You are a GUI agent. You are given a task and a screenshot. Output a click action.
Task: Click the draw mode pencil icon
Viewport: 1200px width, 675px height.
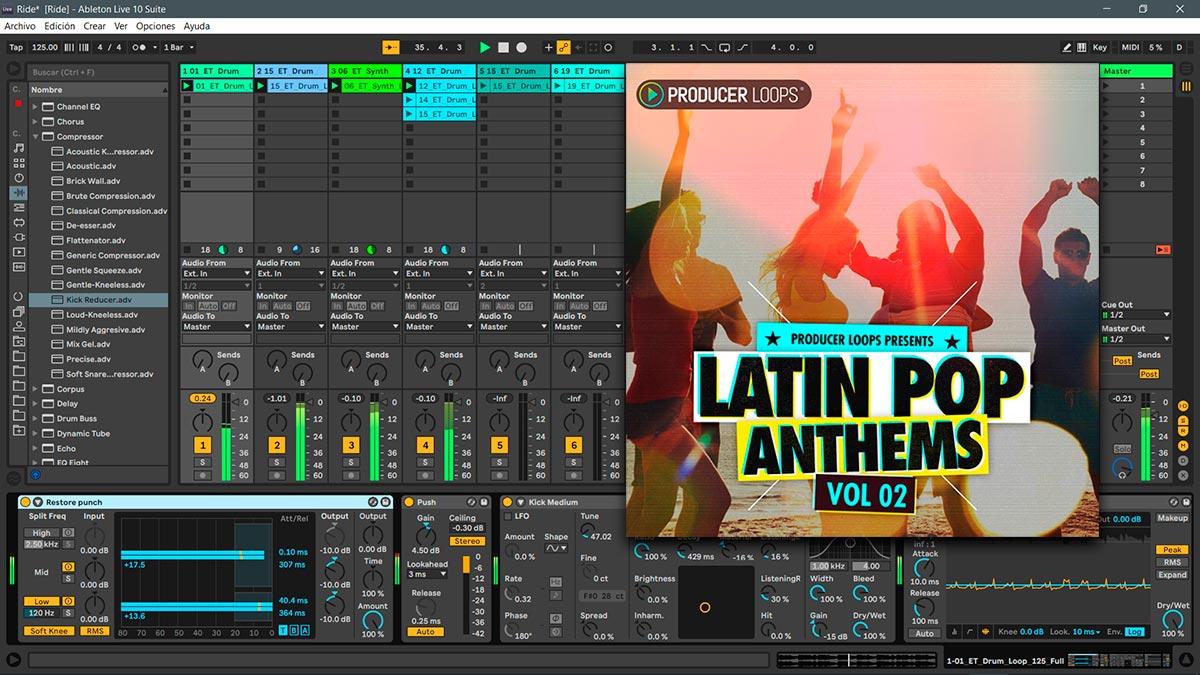pos(1068,47)
